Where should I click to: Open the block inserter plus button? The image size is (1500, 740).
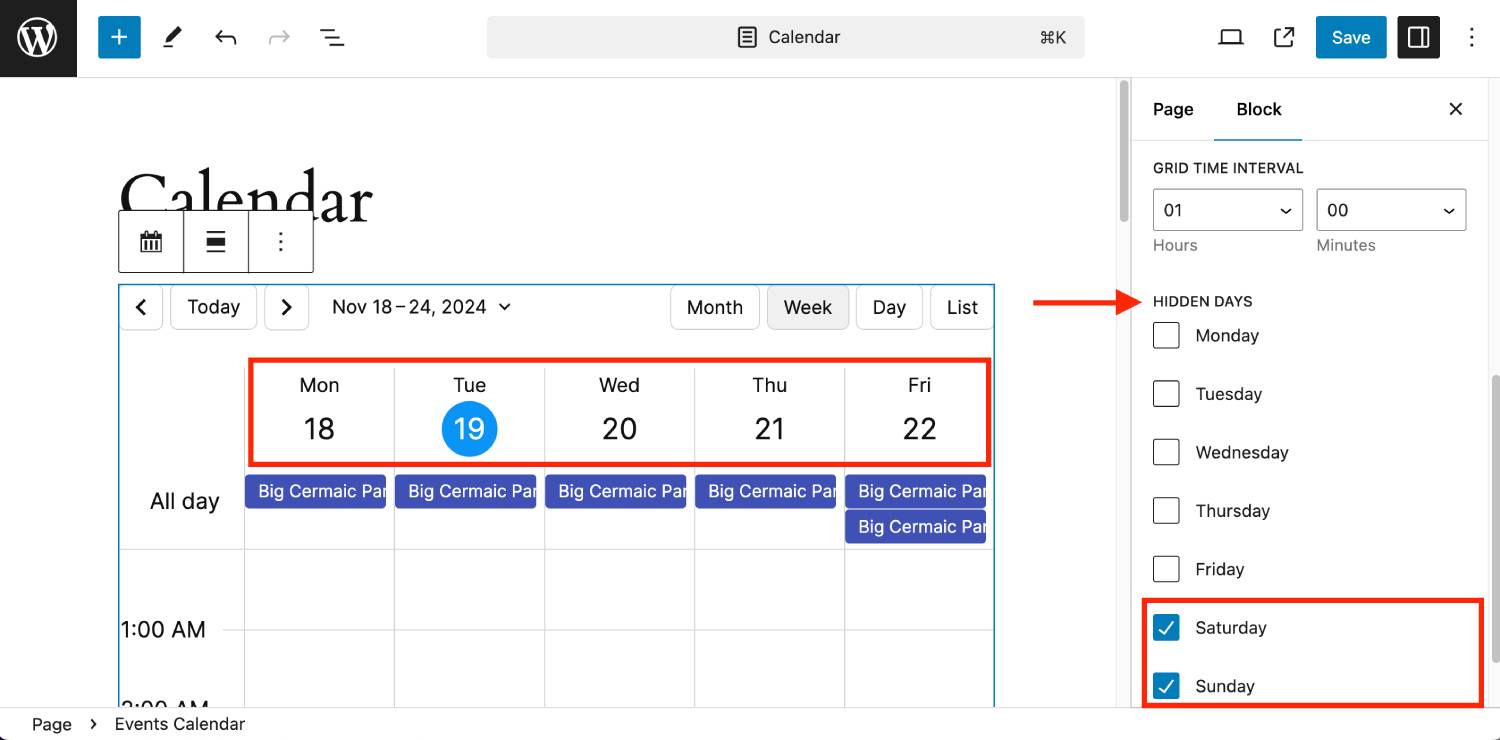119,37
